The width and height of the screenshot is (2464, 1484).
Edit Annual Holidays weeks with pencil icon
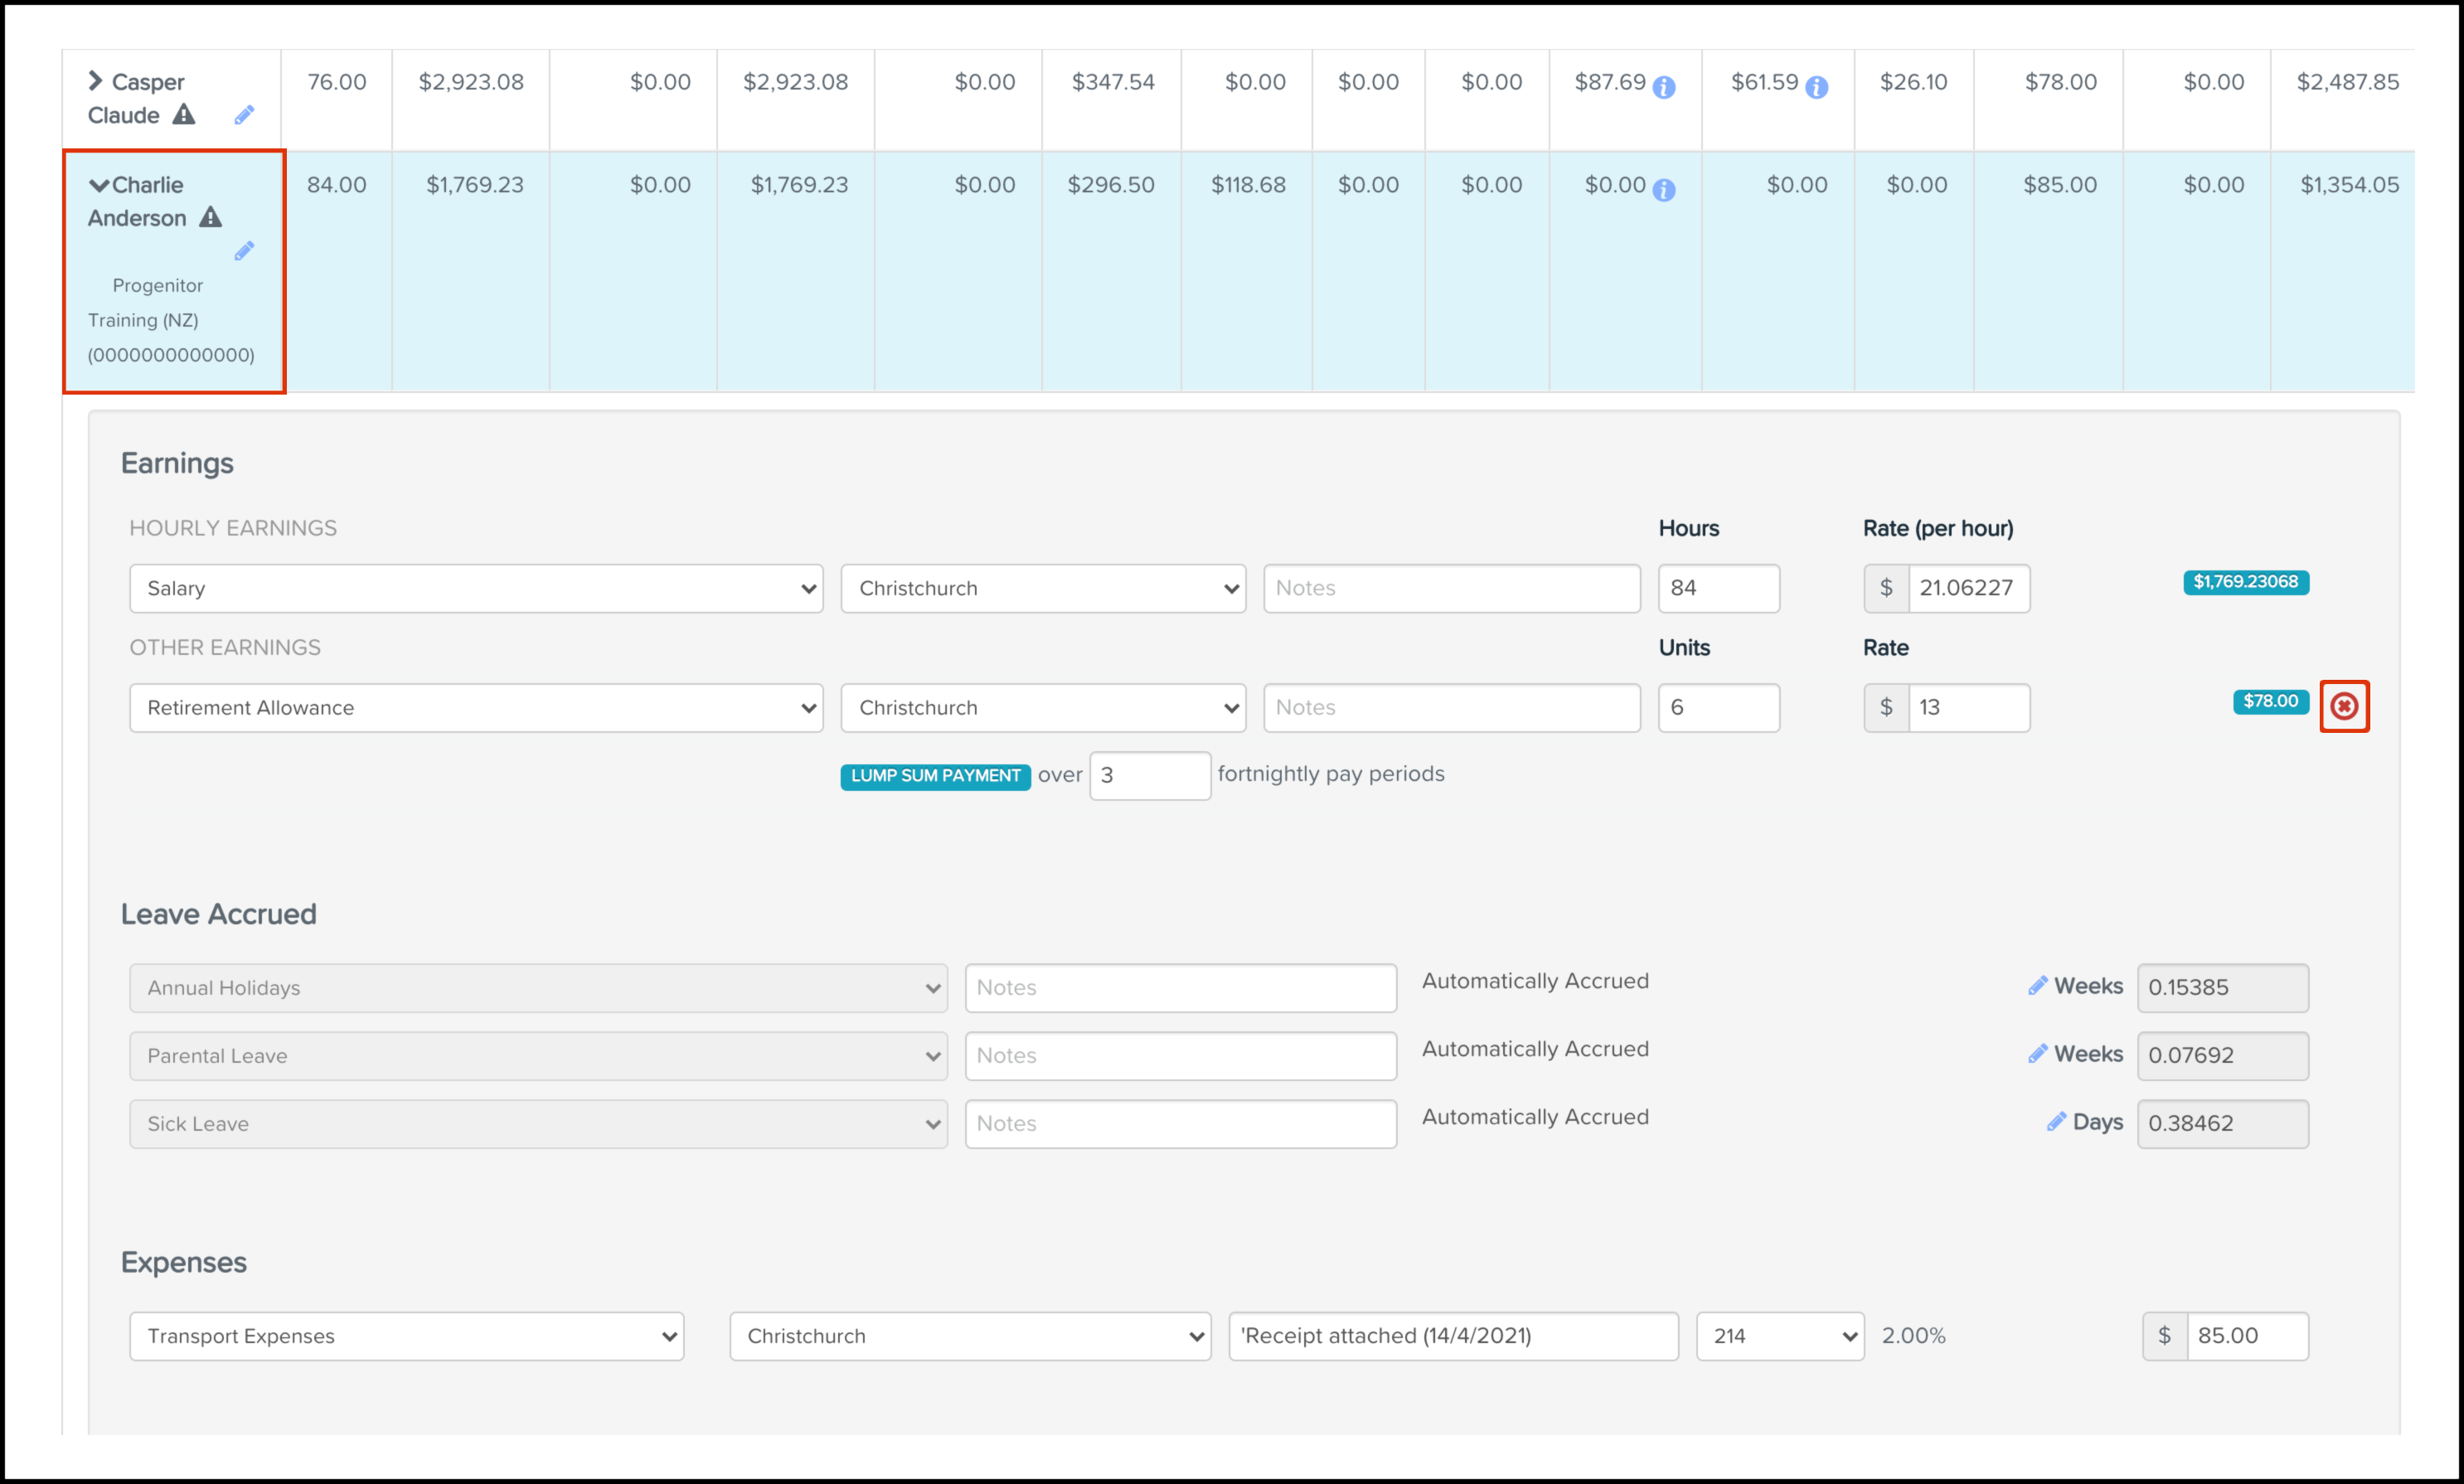[2037, 986]
